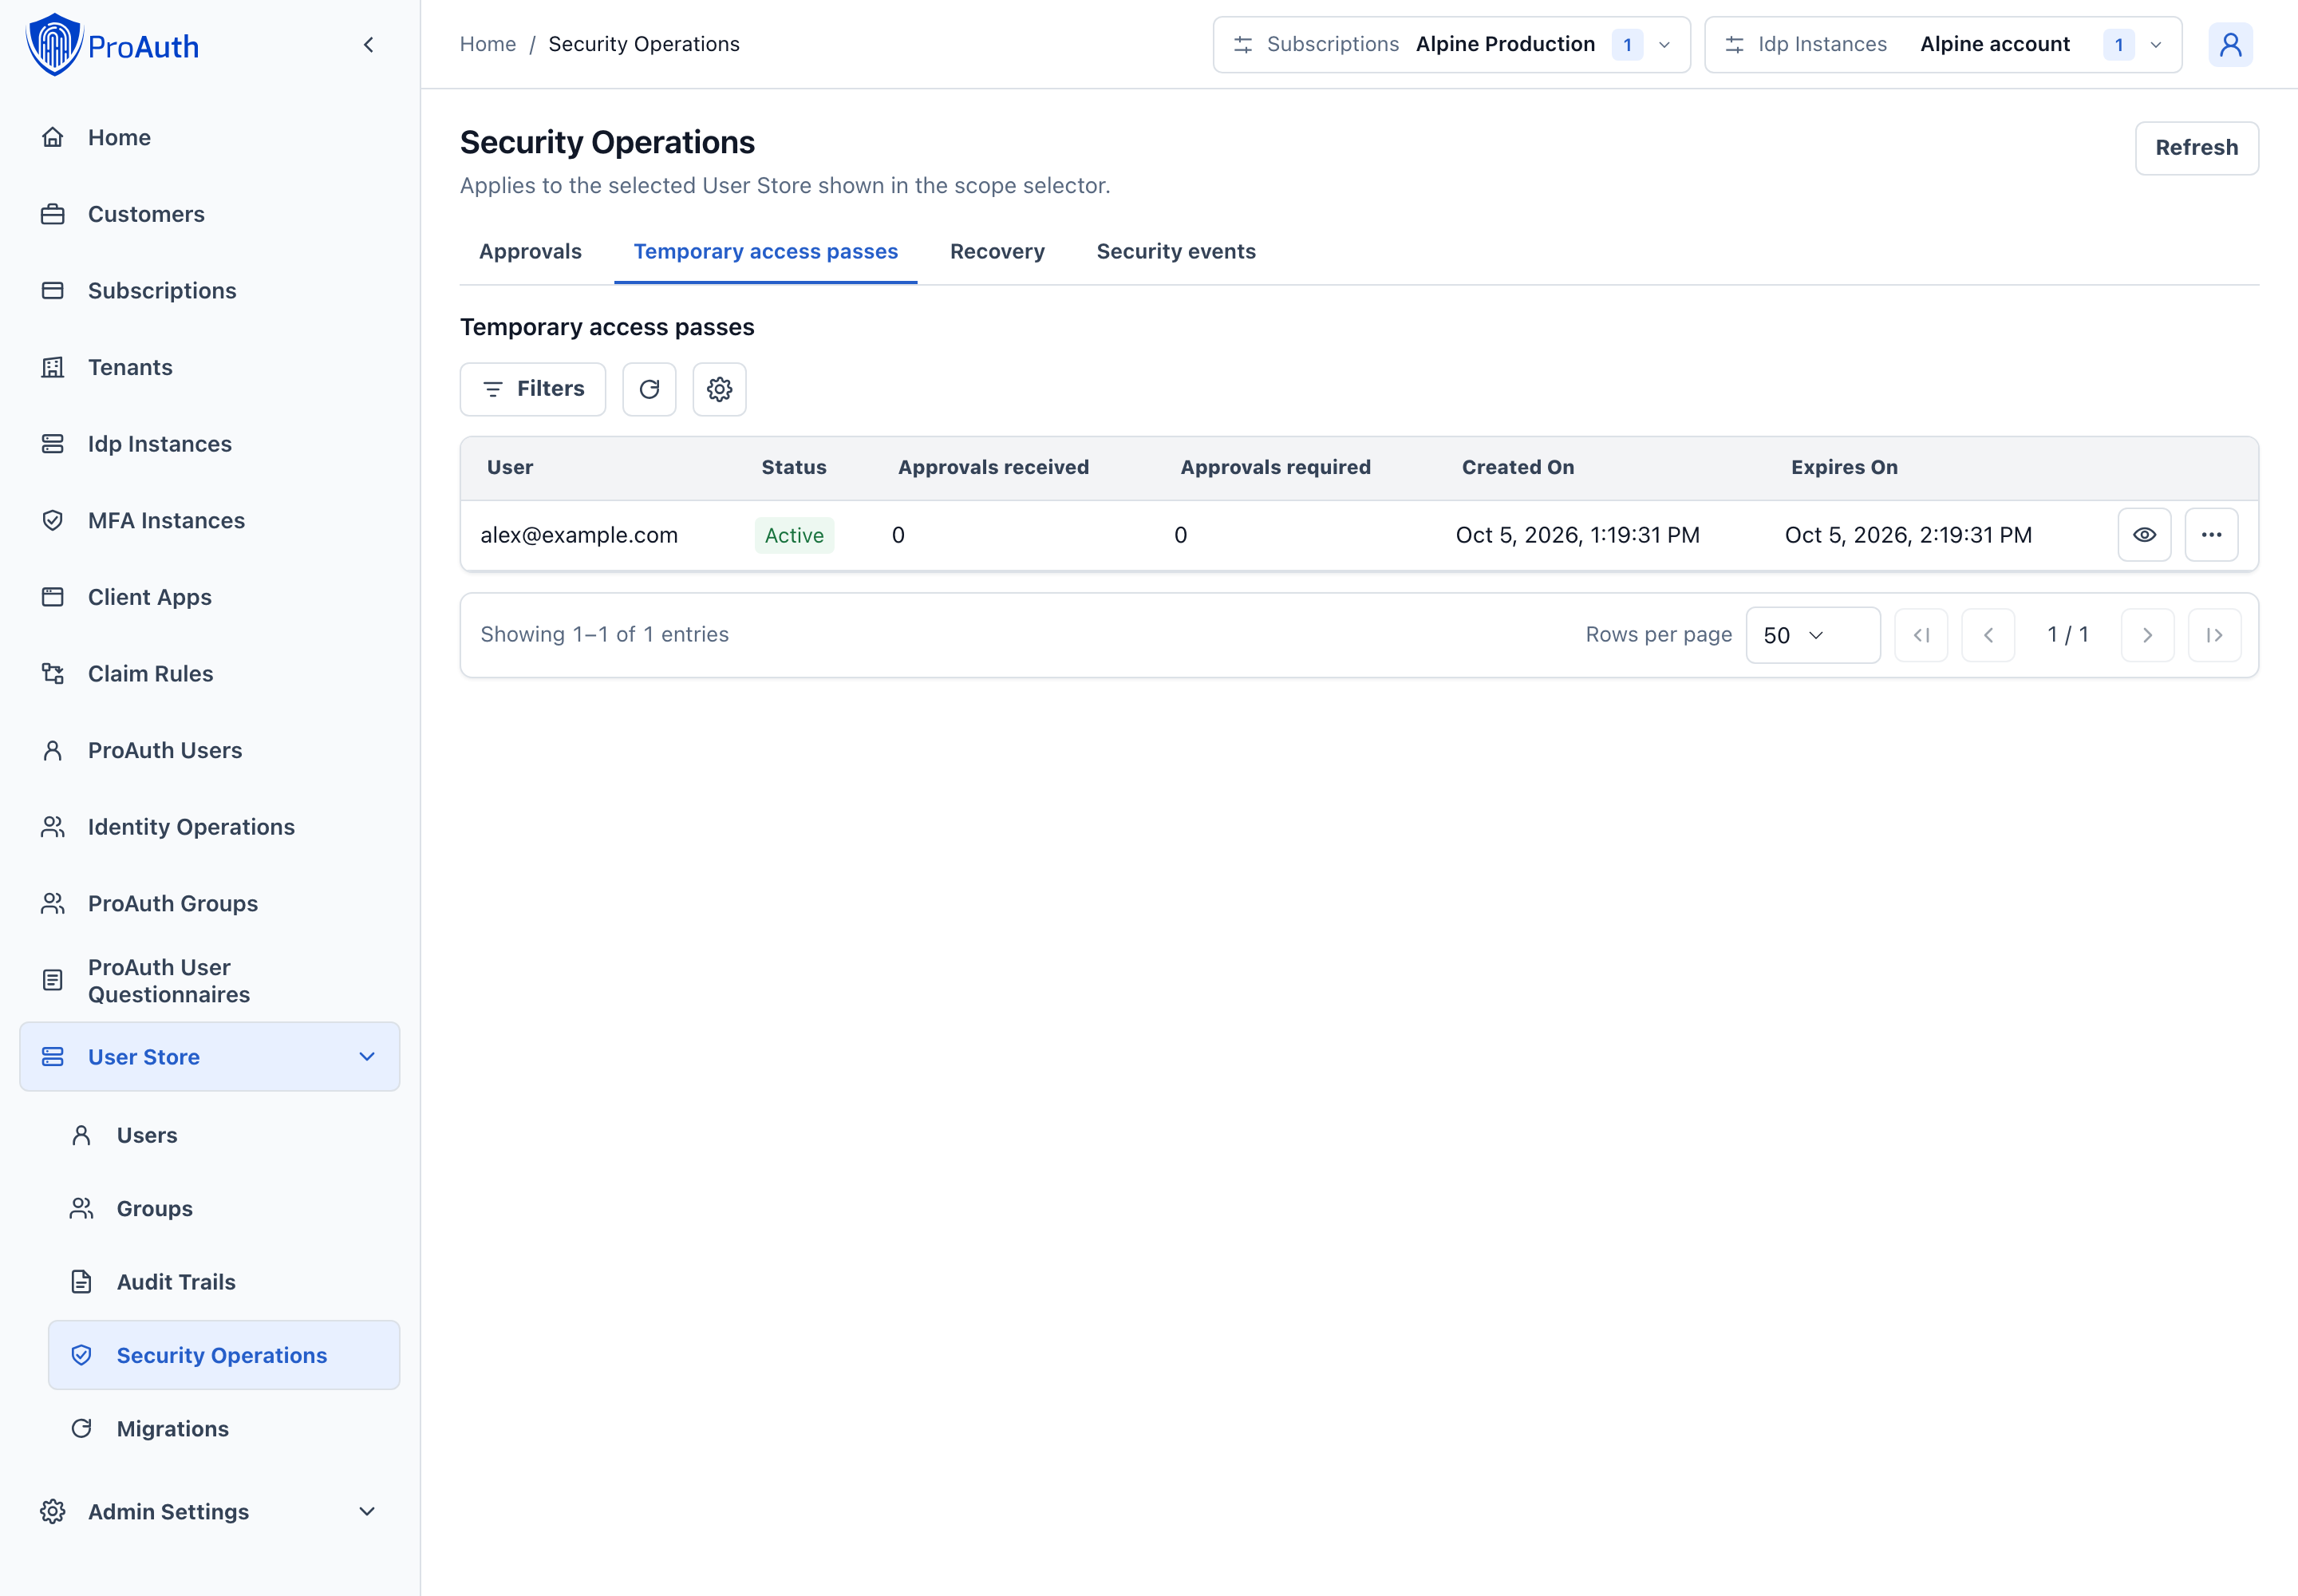This screenshot has height=1596, width=2298.
Task: Open Claim Rules in the sidebar
Action: coord(210,674)
